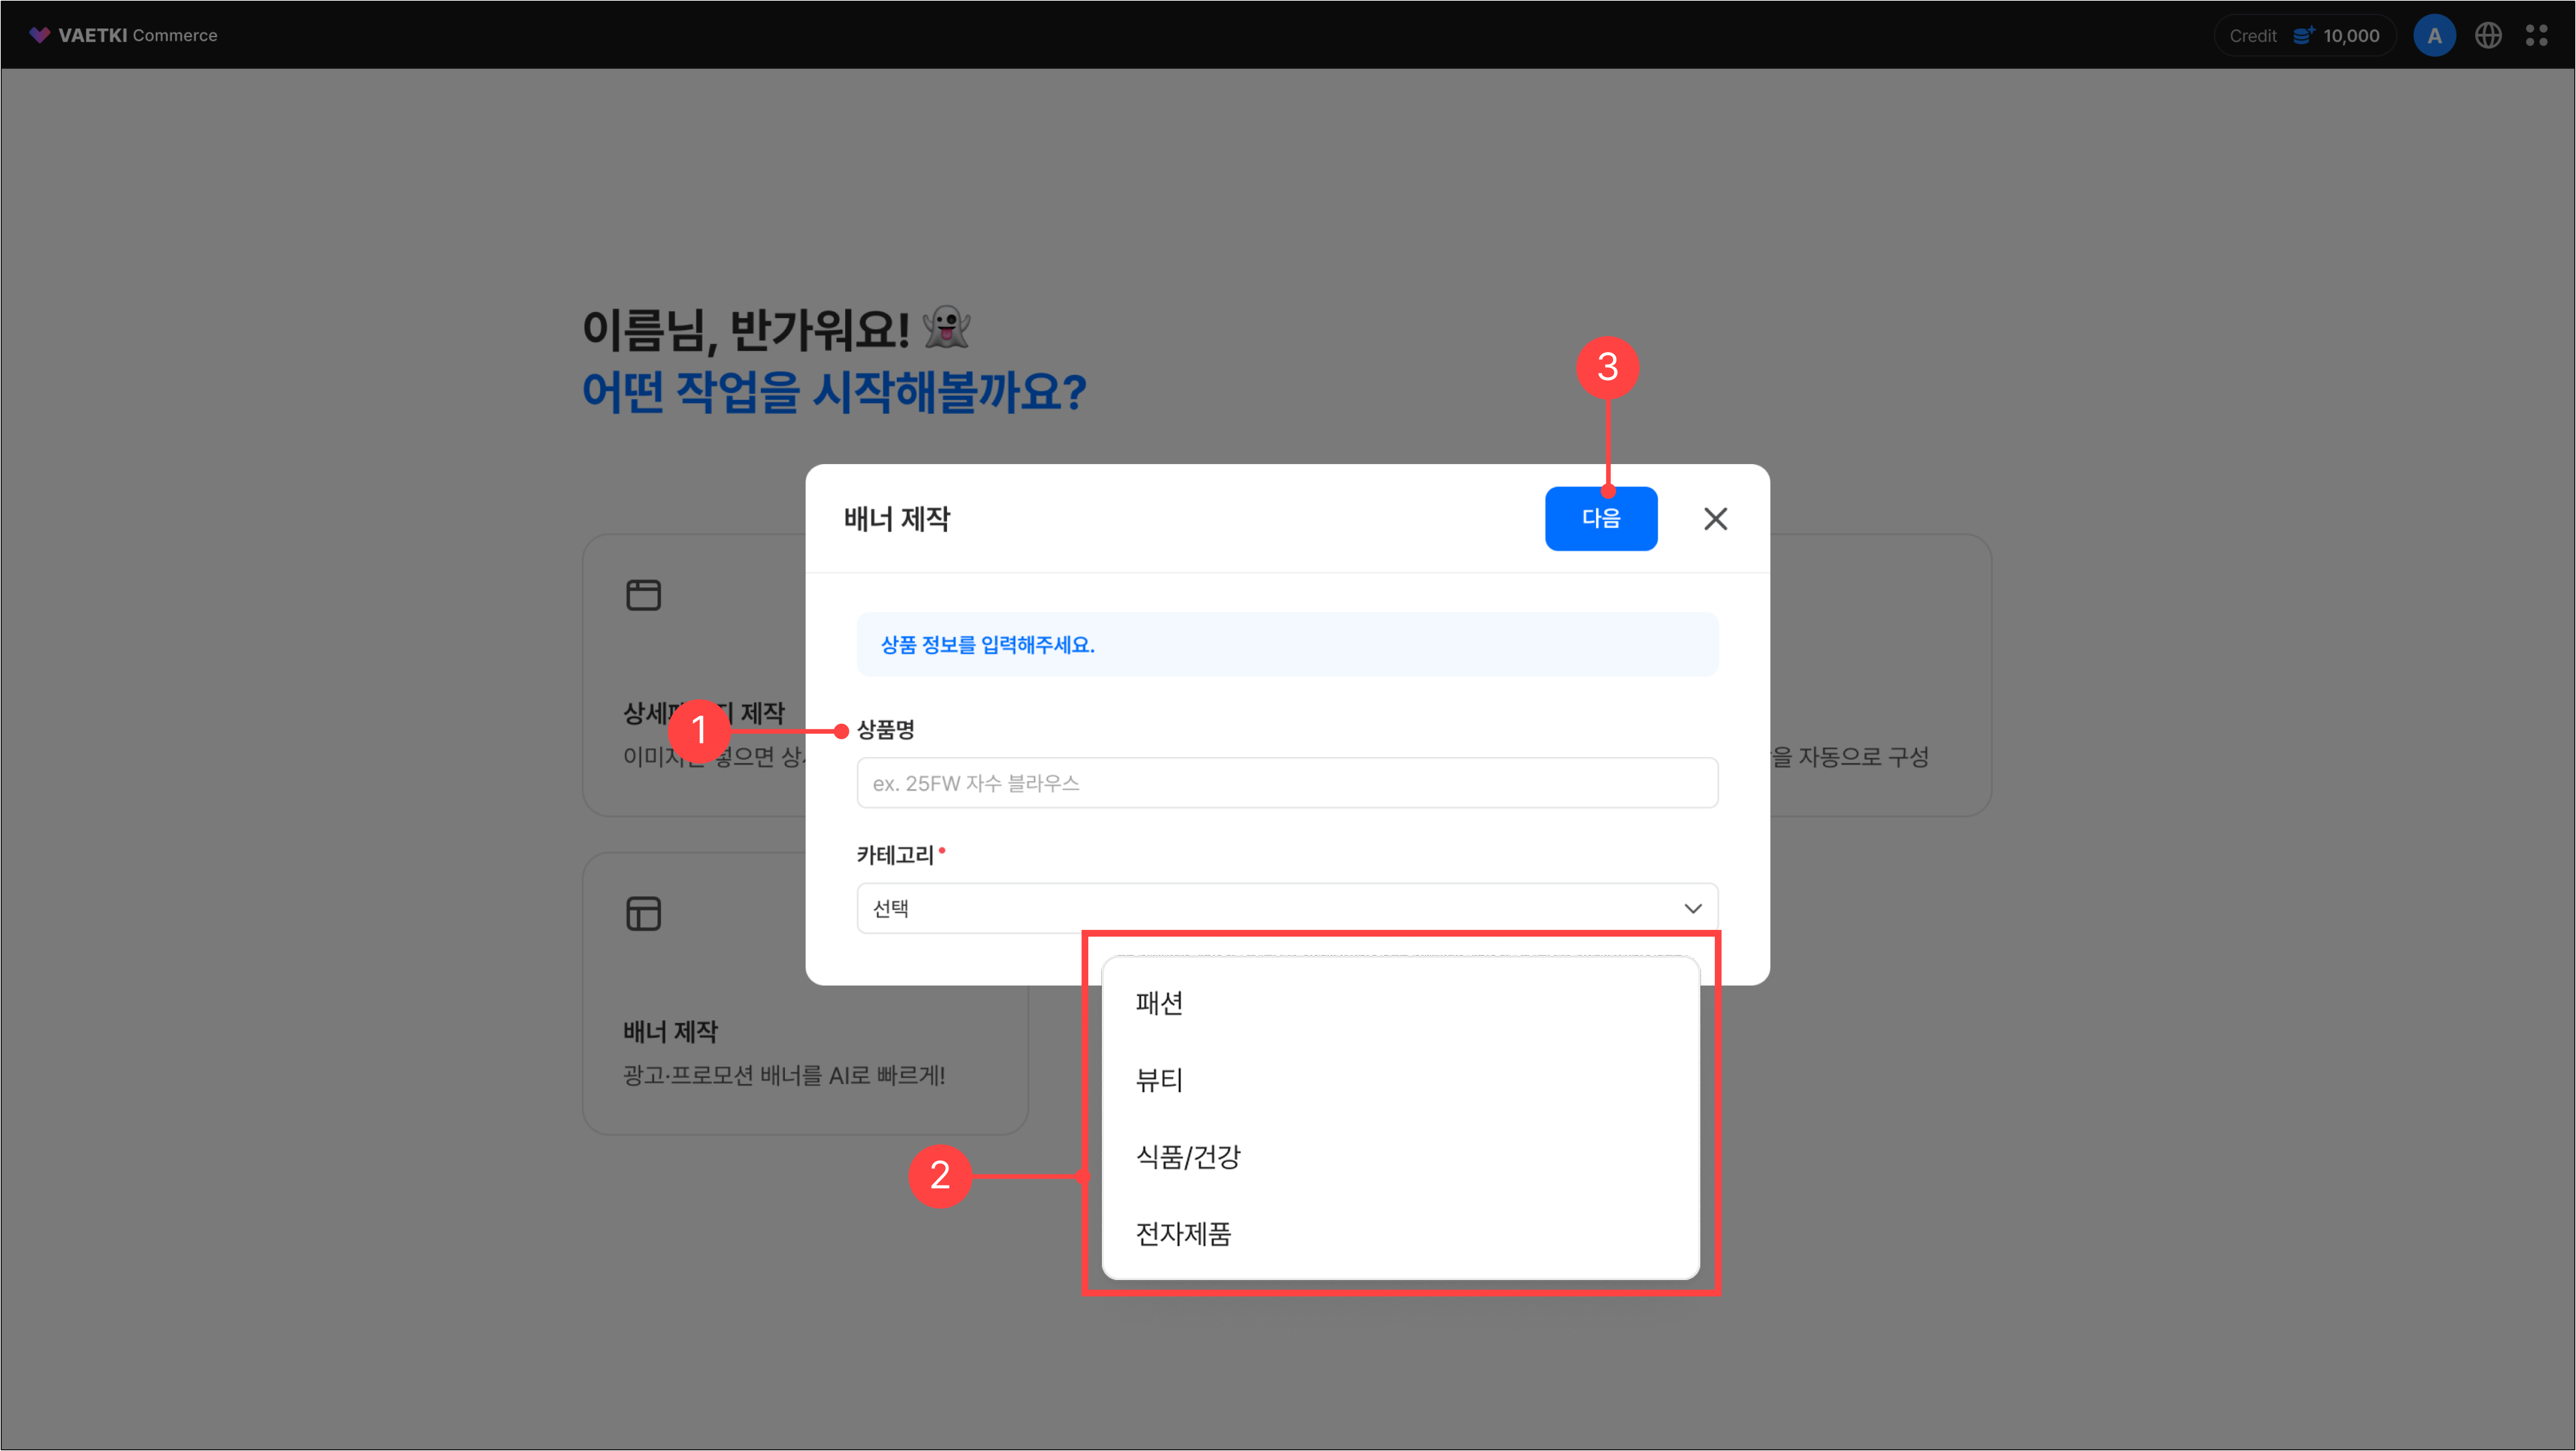Click the 어떤 작업을 시작해볼까요? heading

pyautogui.click(x=834, y=391)
